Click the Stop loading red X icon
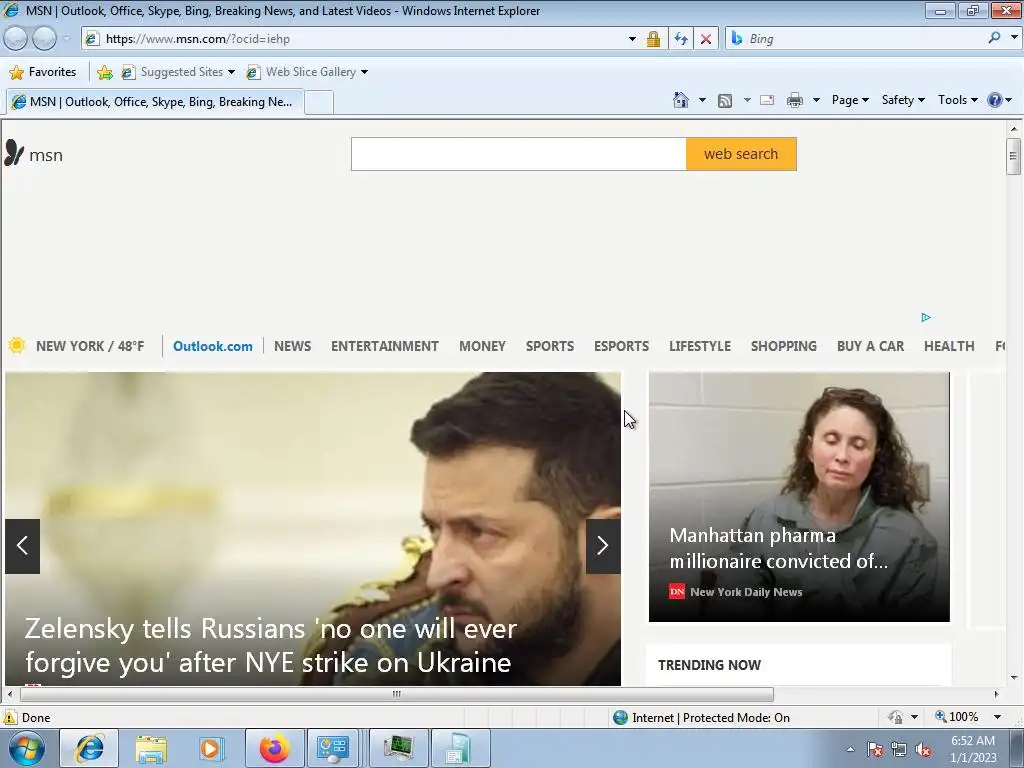The image size is (1024, 768). (706, 39)
